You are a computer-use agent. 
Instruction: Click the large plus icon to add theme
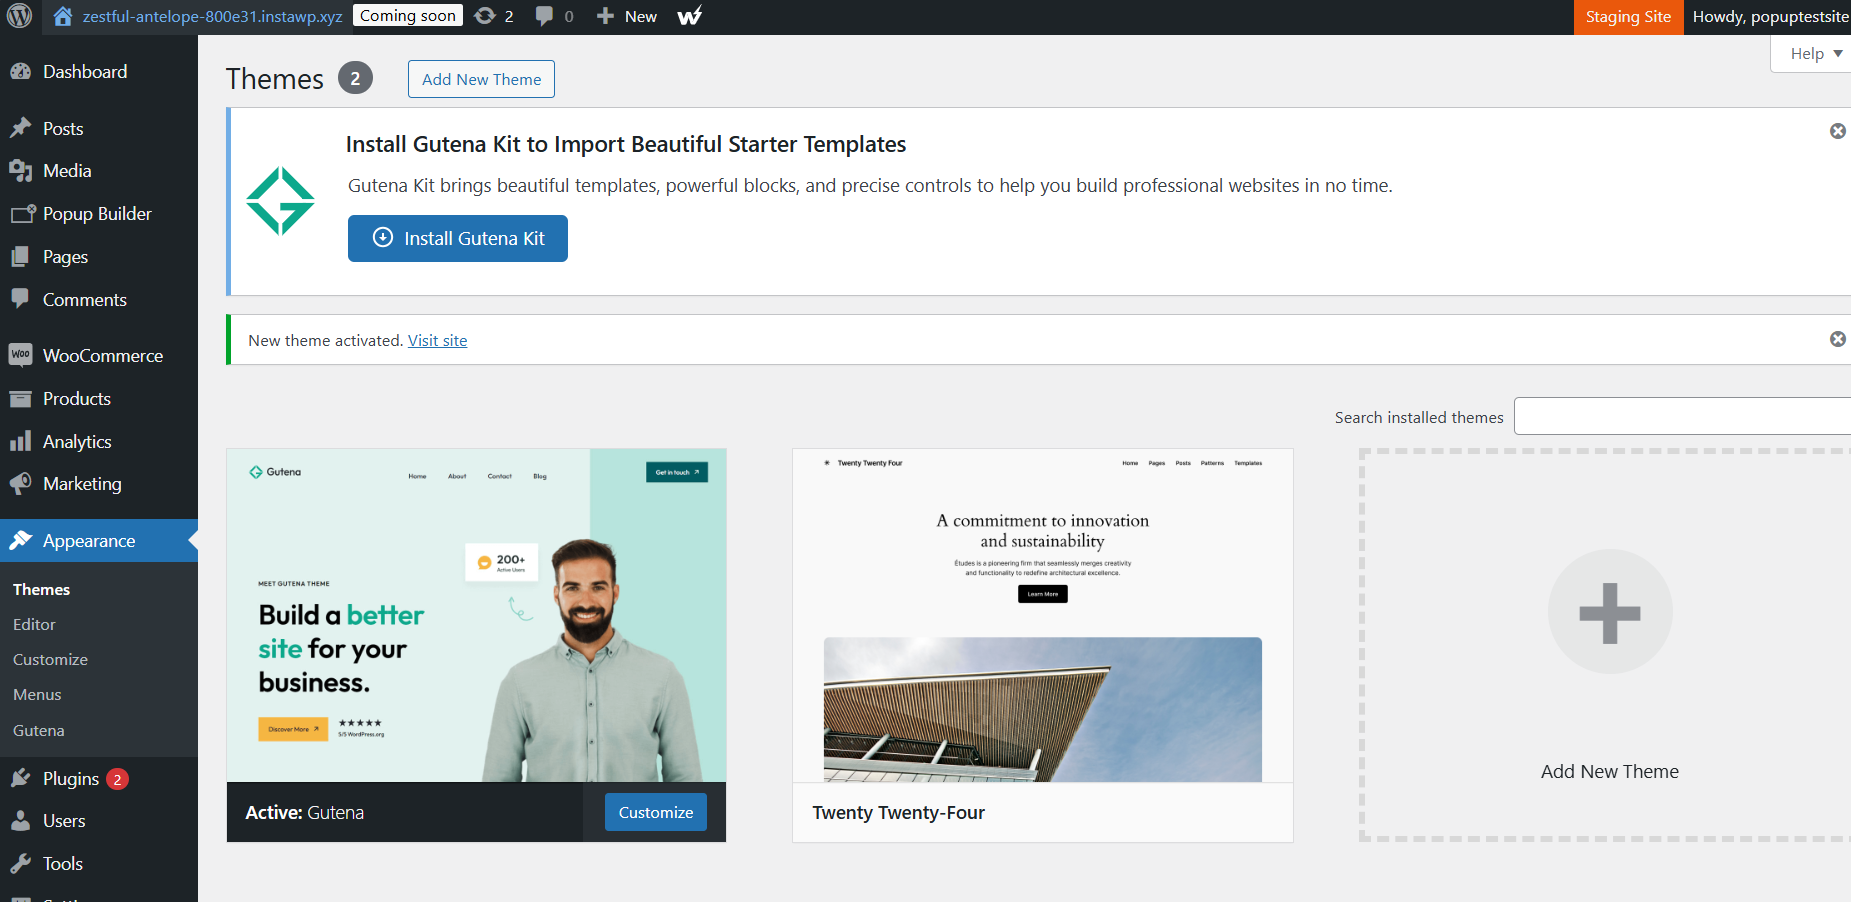[x=1610, y=612]
